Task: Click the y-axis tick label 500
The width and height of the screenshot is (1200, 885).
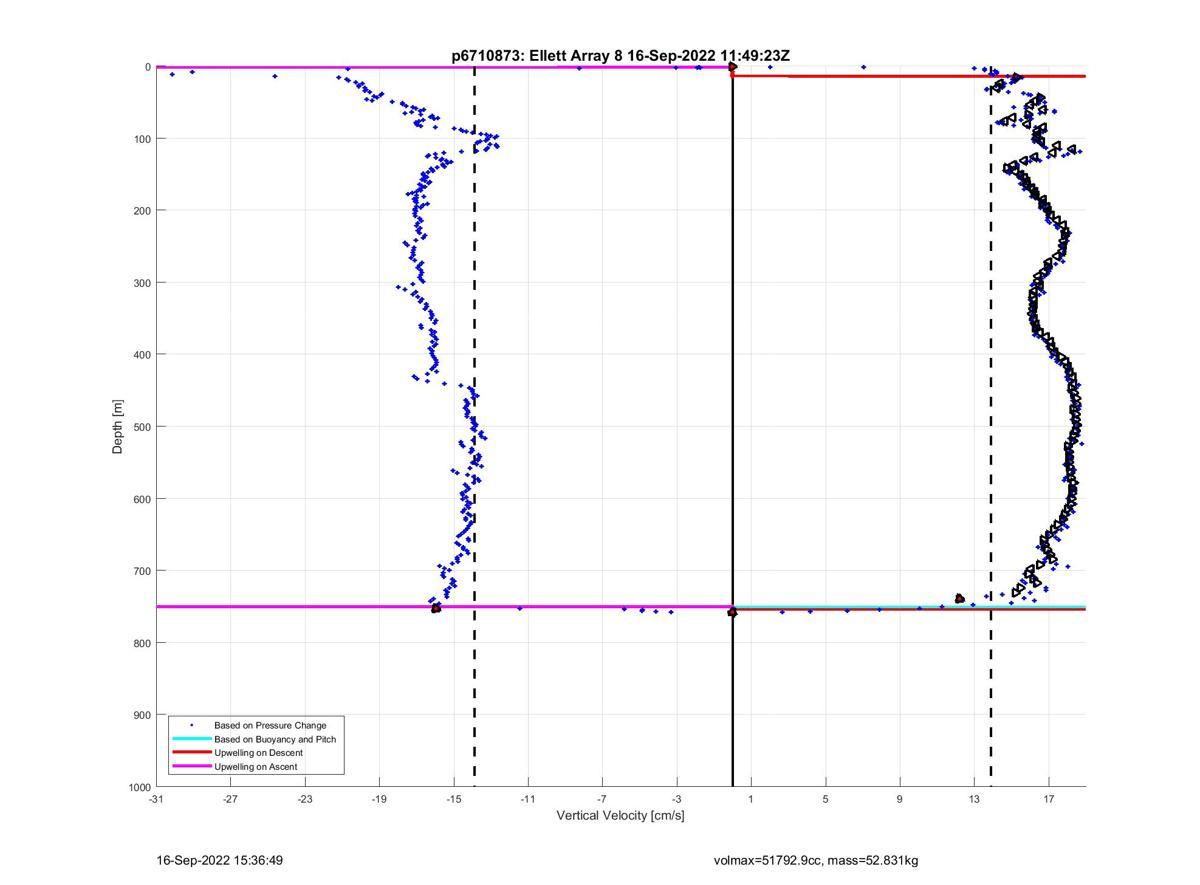Action: (x=141, y=427)
